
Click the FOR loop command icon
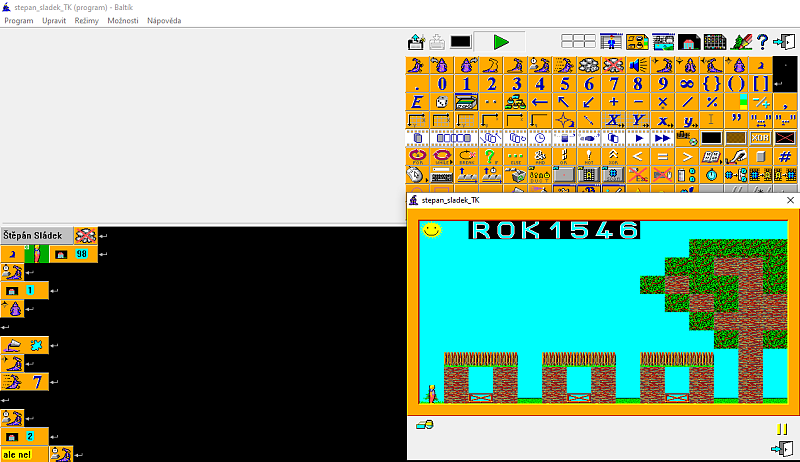[x=417, y=157]
